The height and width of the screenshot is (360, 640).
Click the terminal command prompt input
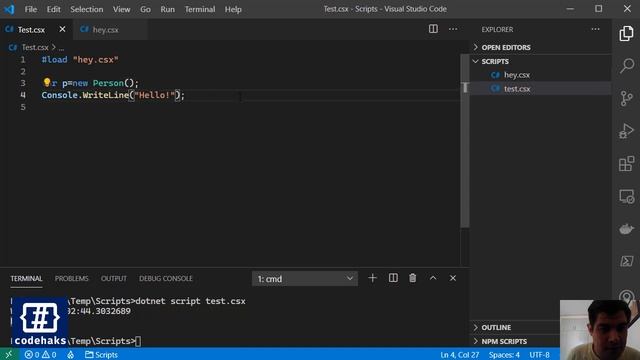tap(138, 341)
